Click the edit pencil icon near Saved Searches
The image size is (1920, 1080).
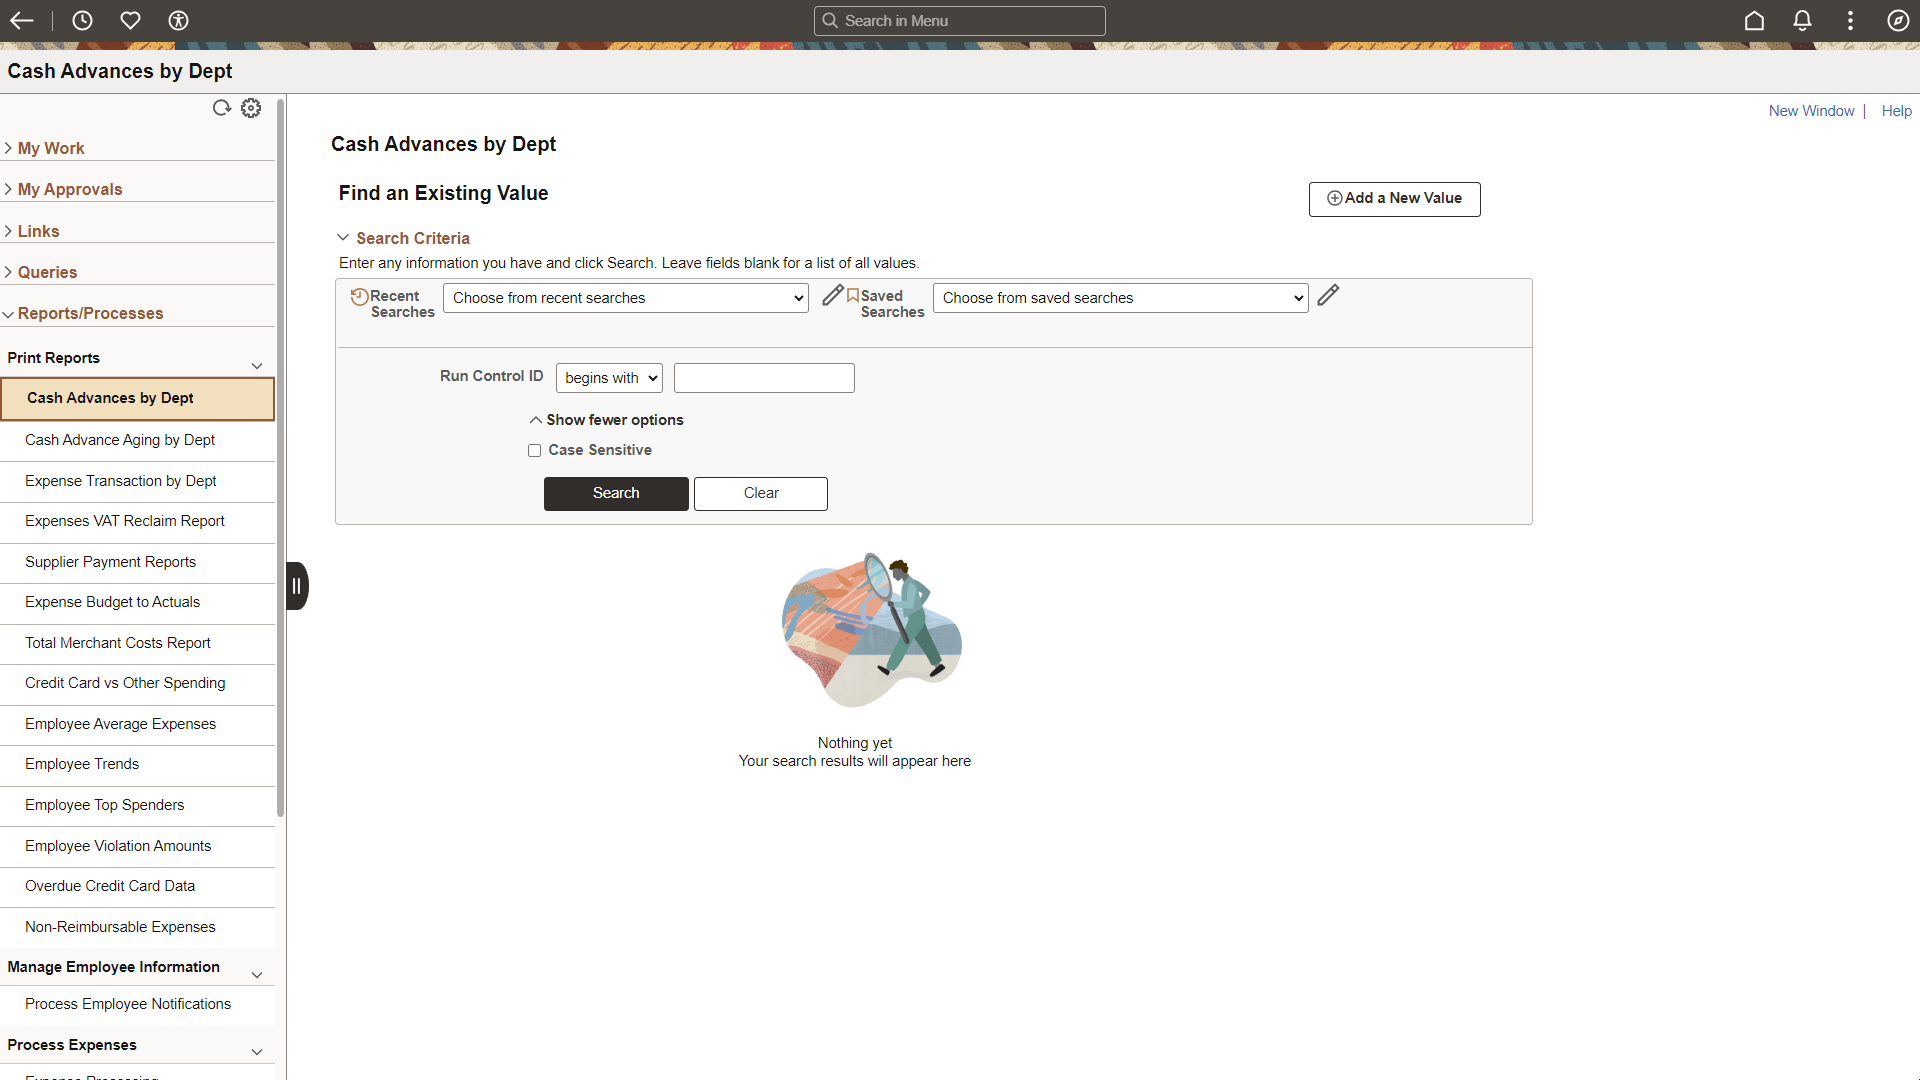[x=1328, y=293]
